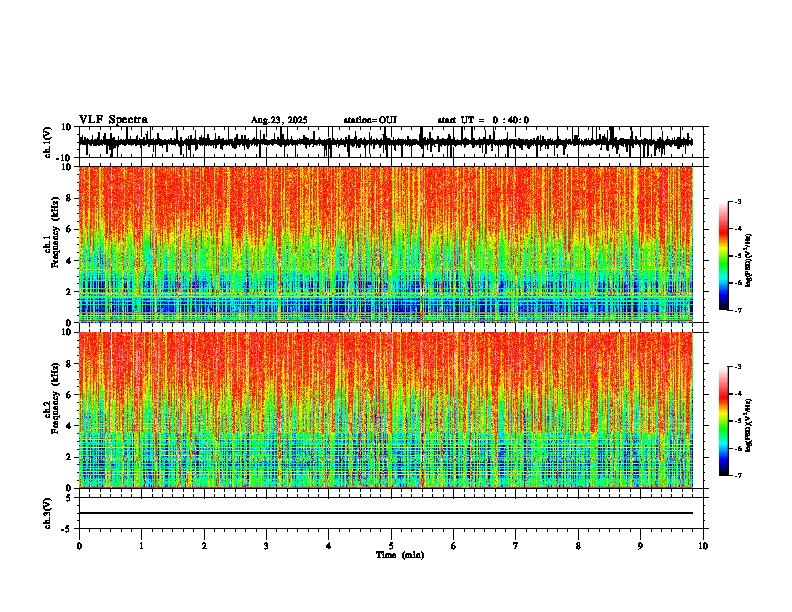This screenshot has height=612, width=792.
Task: Click the time-axis tick label "4"
Action: (x=329, y=546)
